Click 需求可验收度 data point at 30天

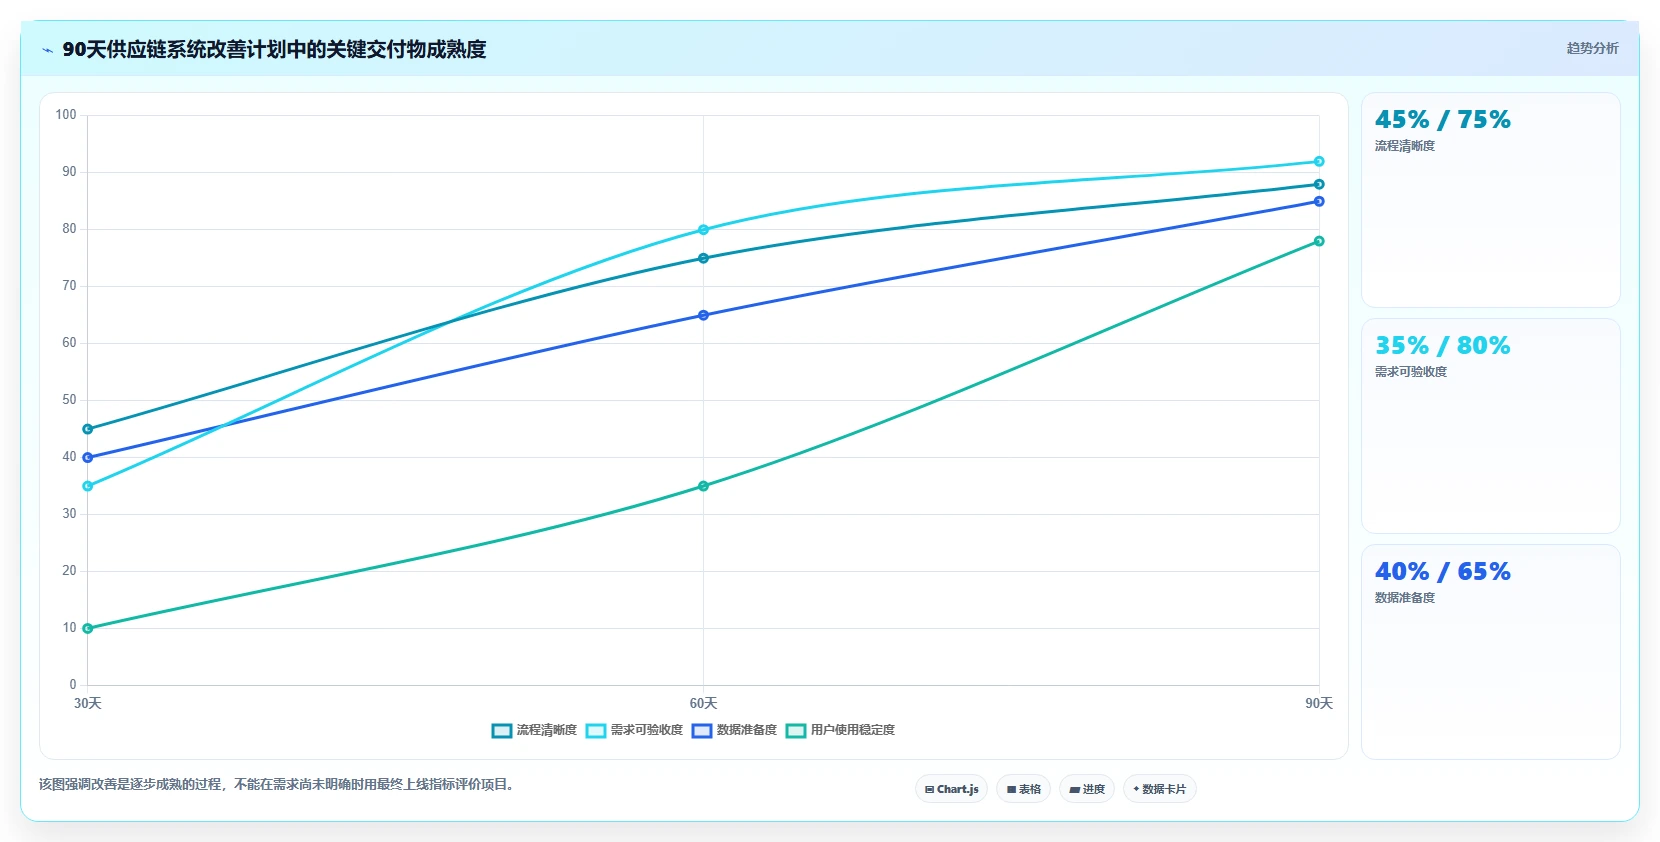click(x=88, y=486)
